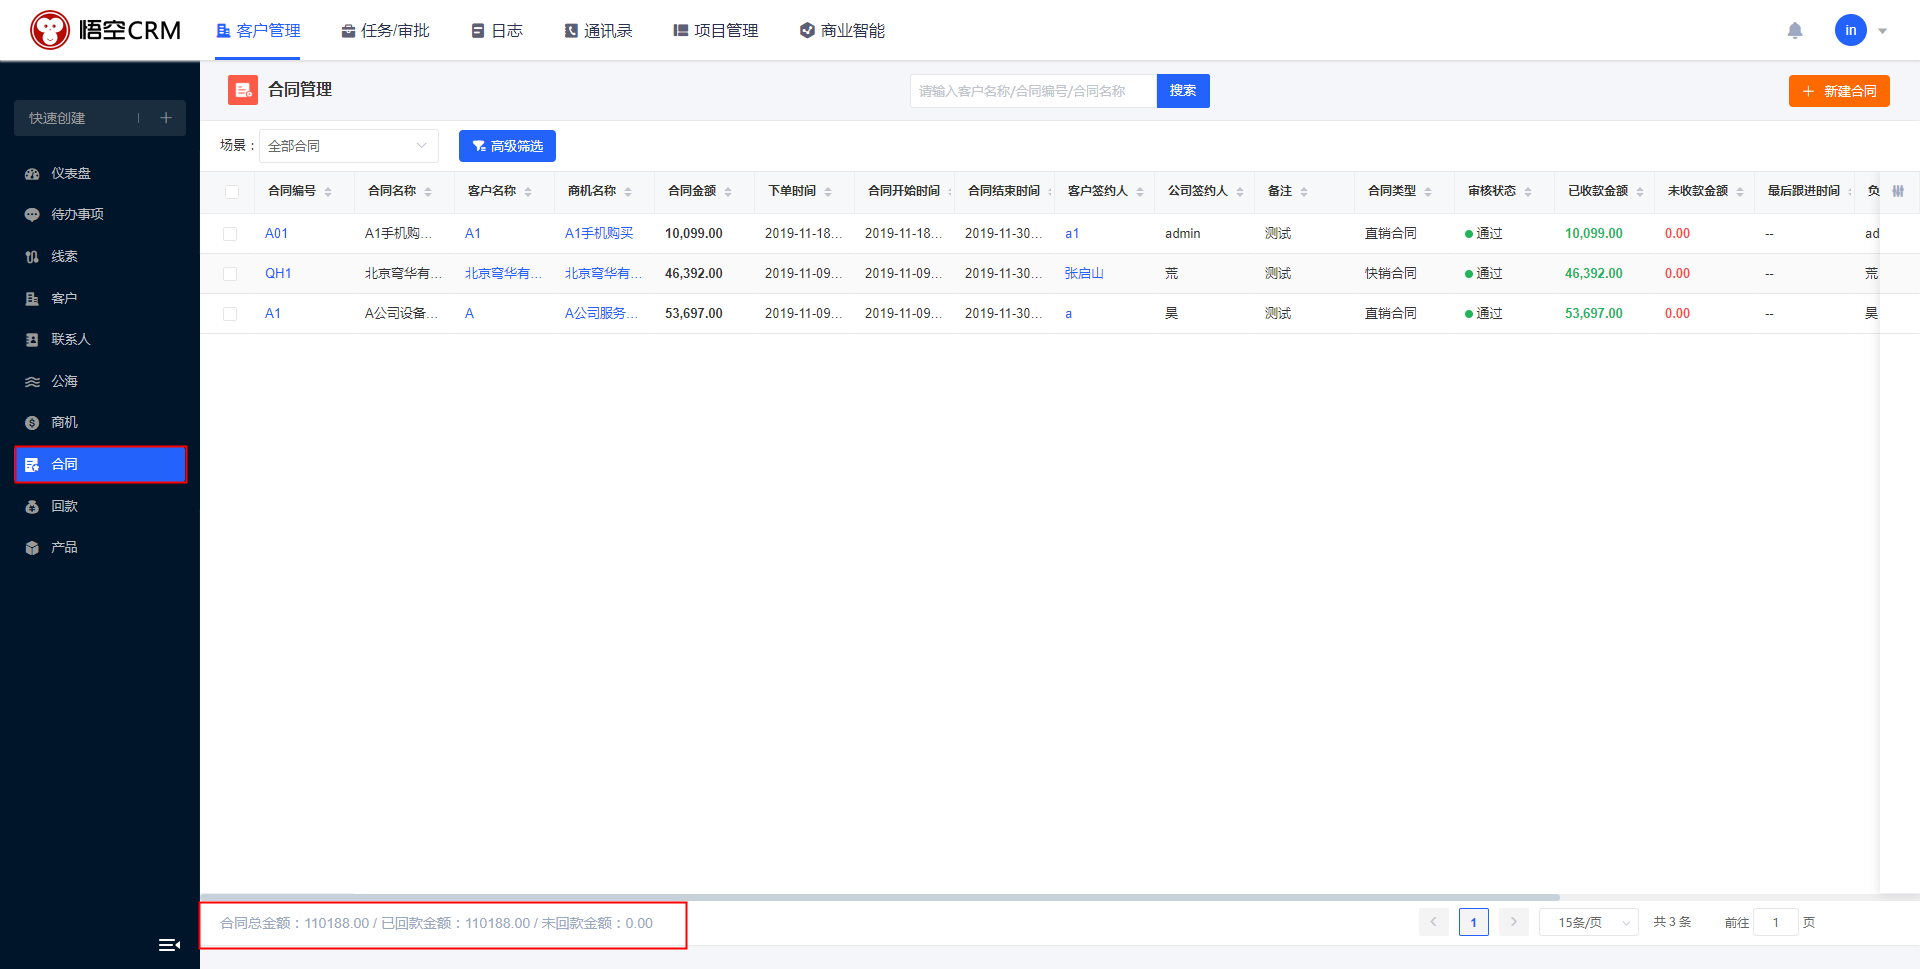Check the select-all checkbox in table header
Screen dimensions: 1920x969
(232, 191)
